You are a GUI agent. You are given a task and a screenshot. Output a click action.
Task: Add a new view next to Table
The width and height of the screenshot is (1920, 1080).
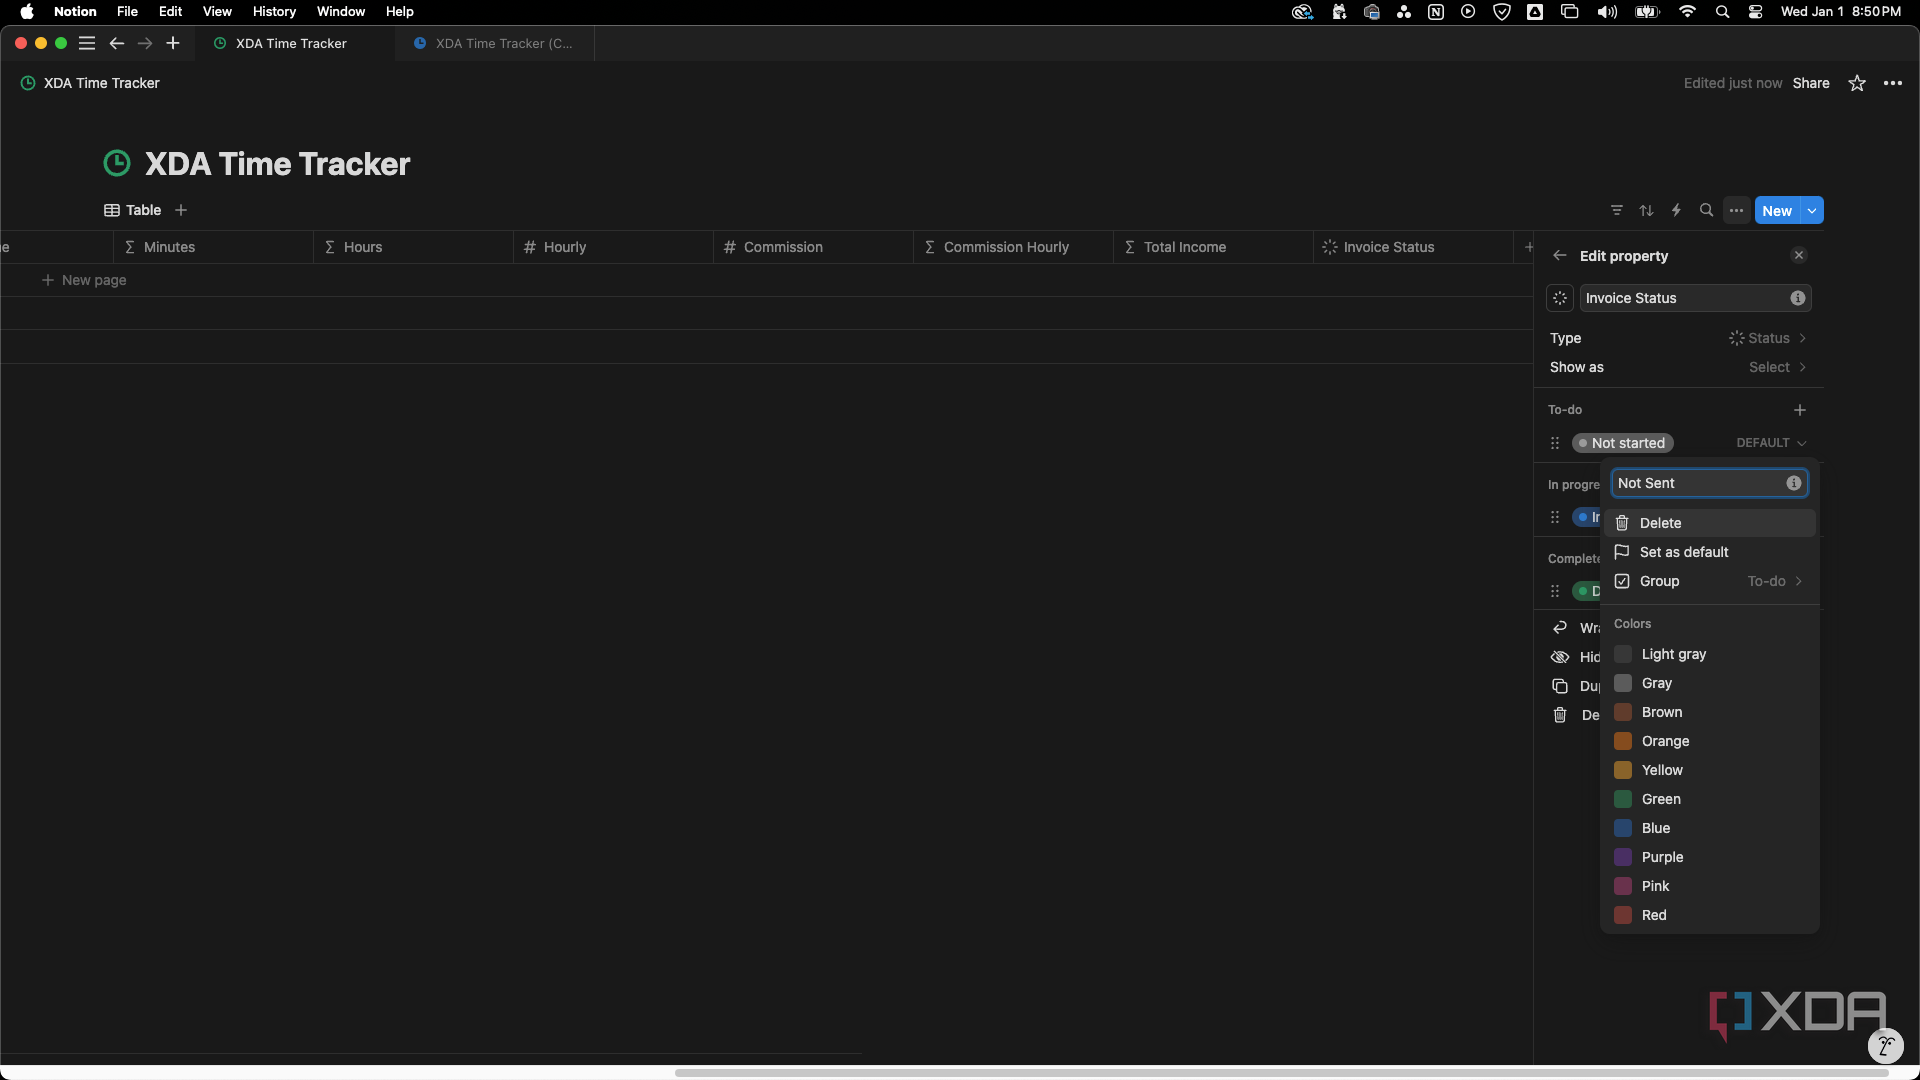tap(181, 210)
